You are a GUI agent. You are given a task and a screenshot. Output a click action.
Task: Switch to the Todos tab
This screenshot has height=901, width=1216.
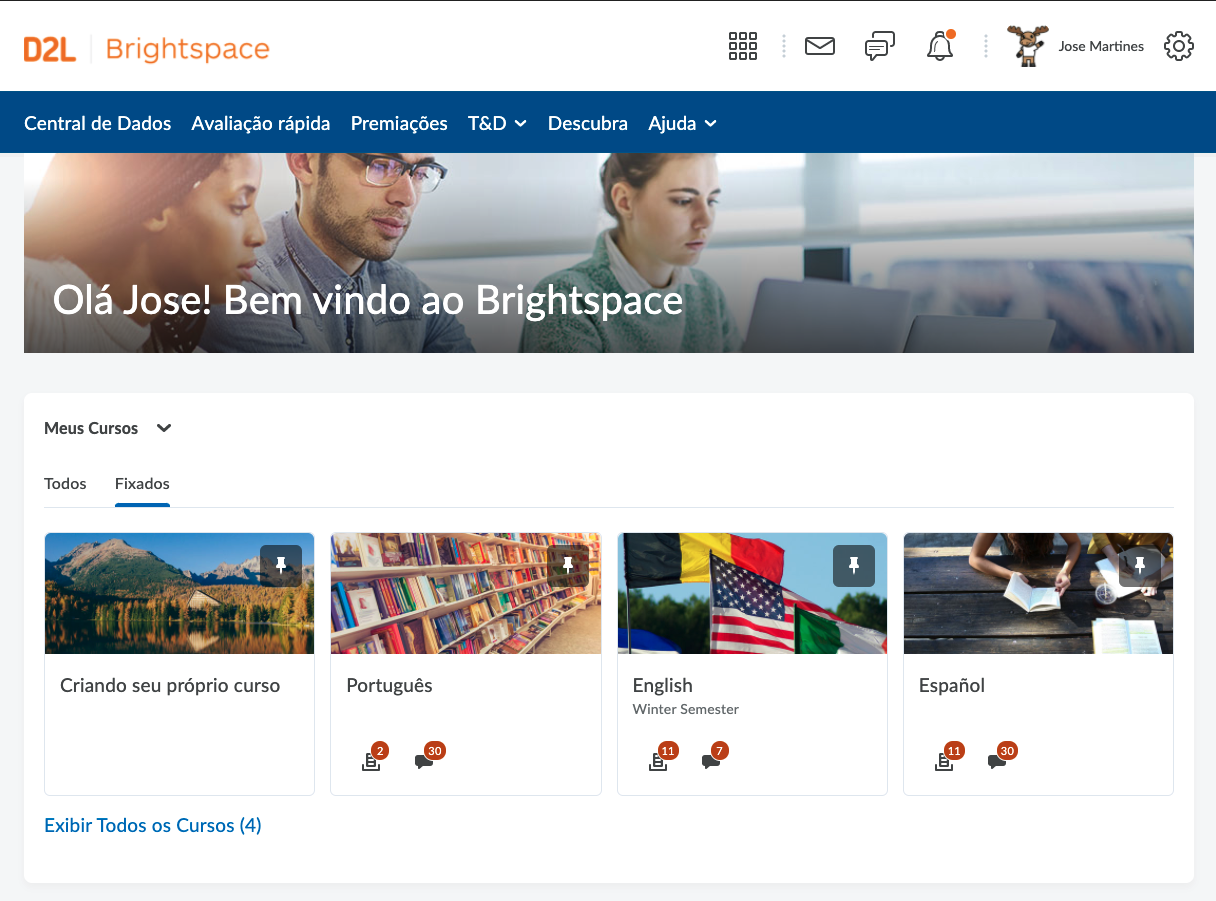[x=65, y=483]
